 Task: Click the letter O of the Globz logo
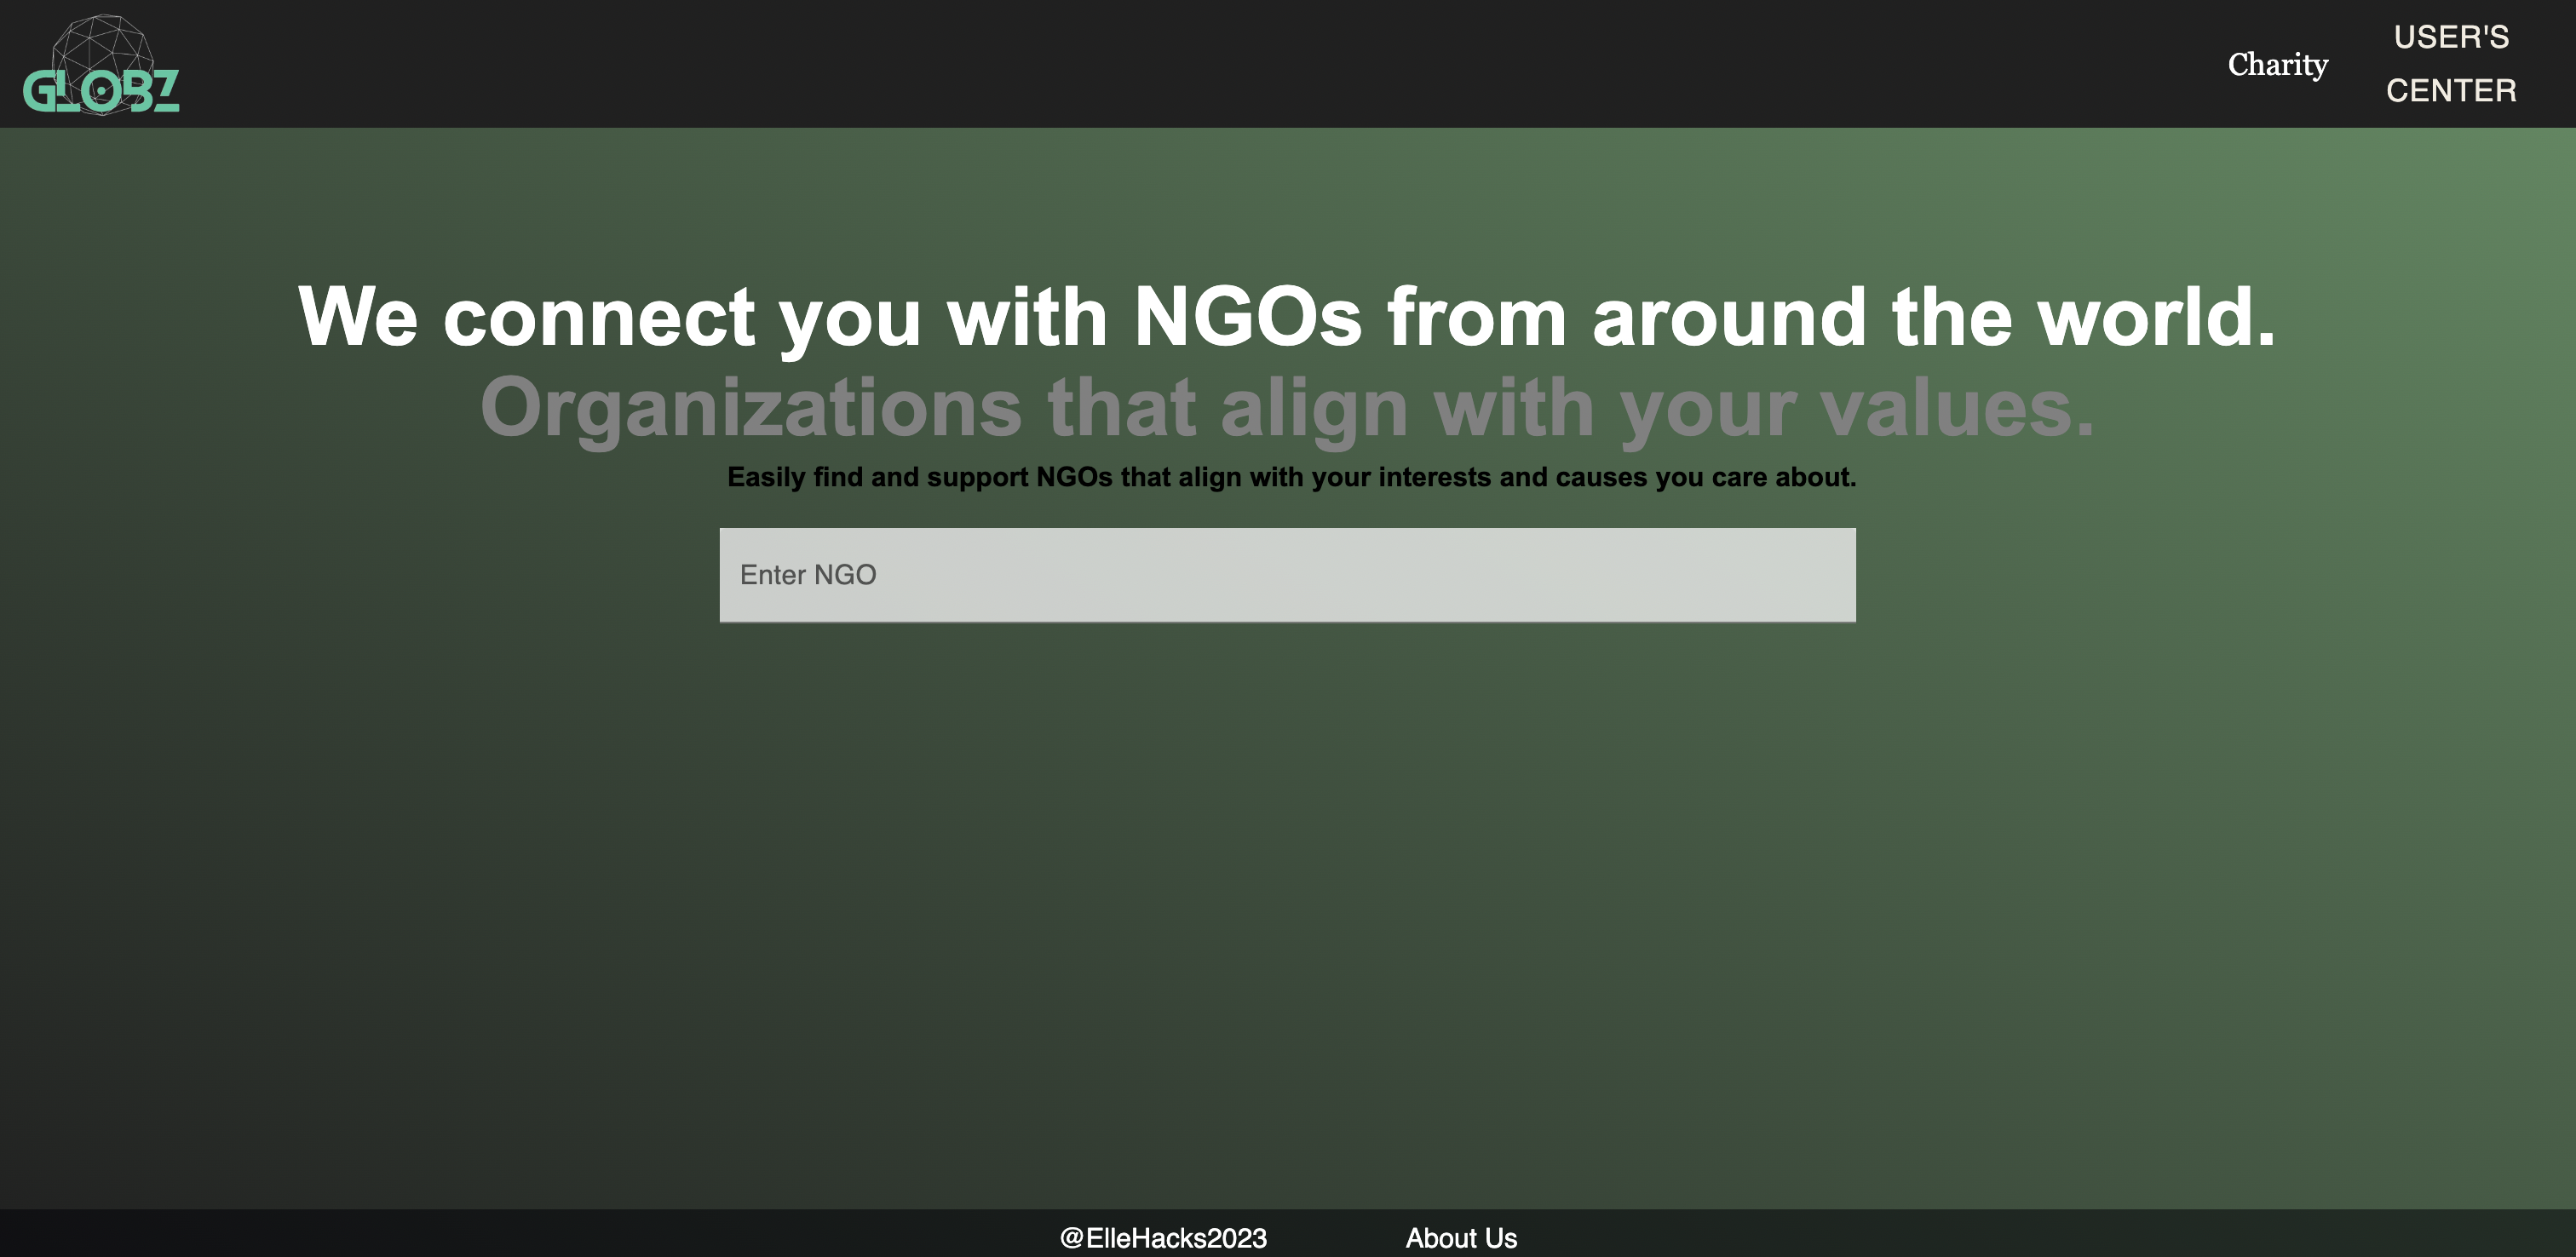pyautogui.click(x=102, y=92)
